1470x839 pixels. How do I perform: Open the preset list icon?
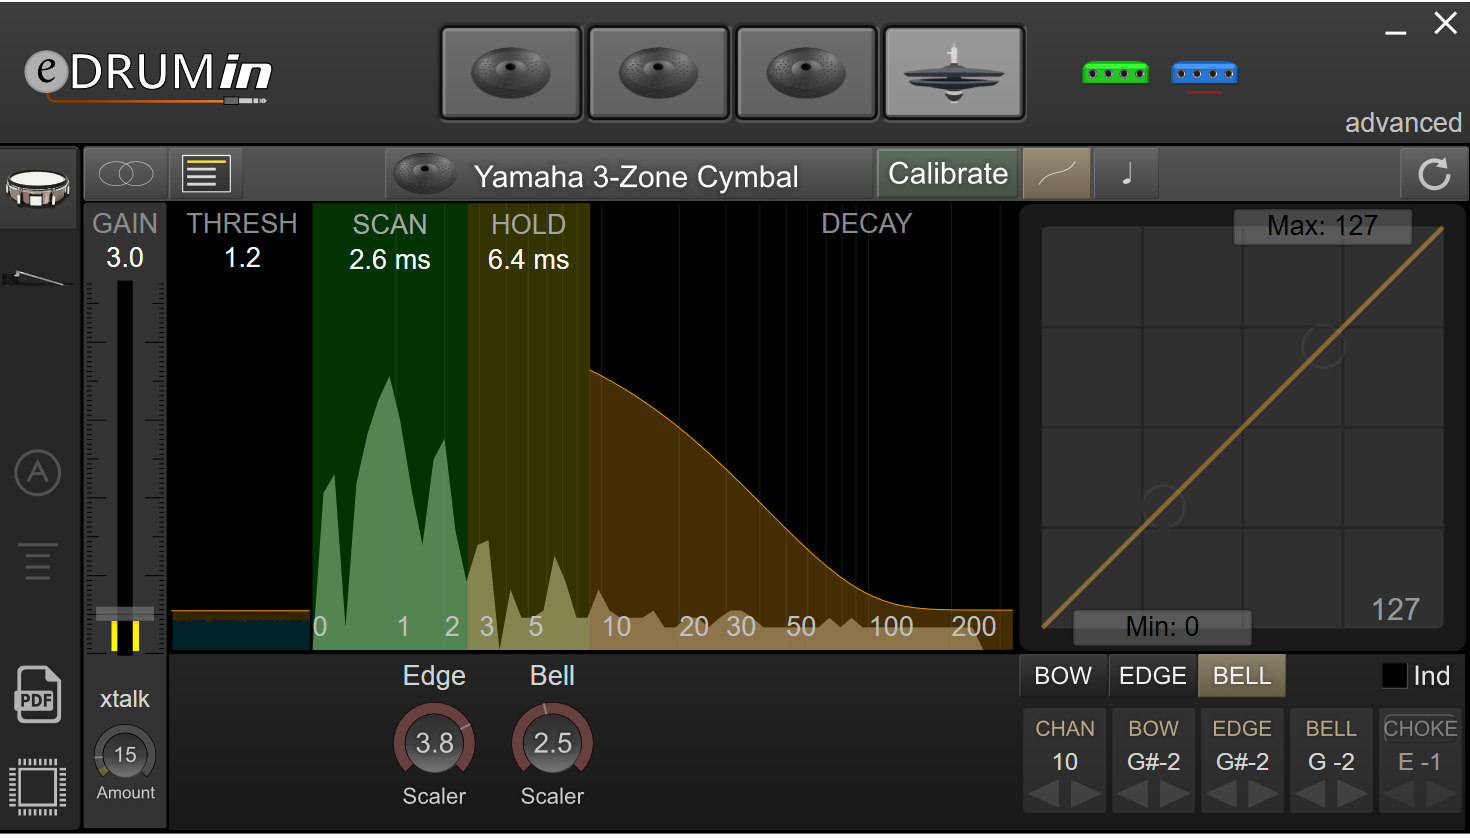pos(206,174)
